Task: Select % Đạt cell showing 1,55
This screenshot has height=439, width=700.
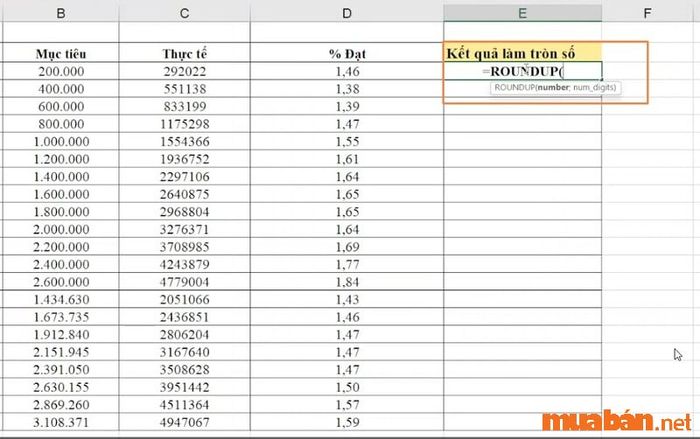Action: pos(347,142)
